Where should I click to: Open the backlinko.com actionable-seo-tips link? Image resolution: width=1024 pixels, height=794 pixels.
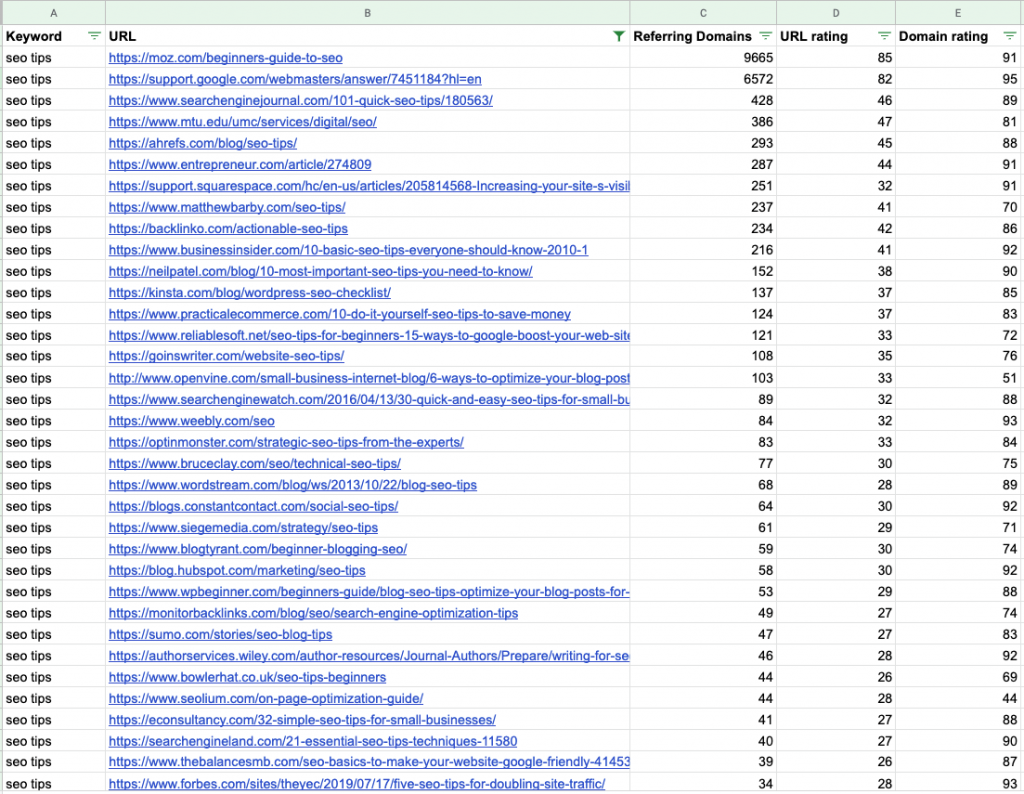228,229
